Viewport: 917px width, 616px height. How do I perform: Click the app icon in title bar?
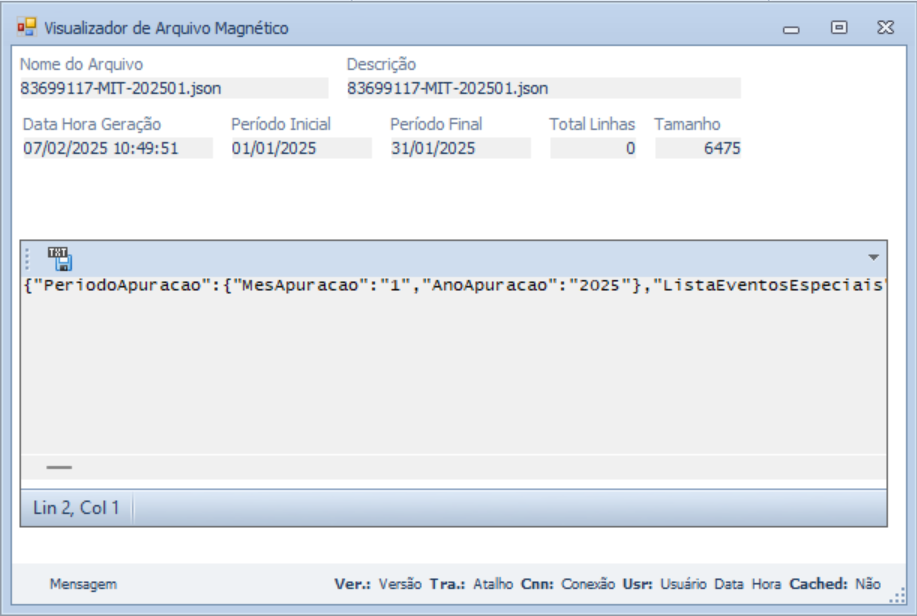(26, 27)
